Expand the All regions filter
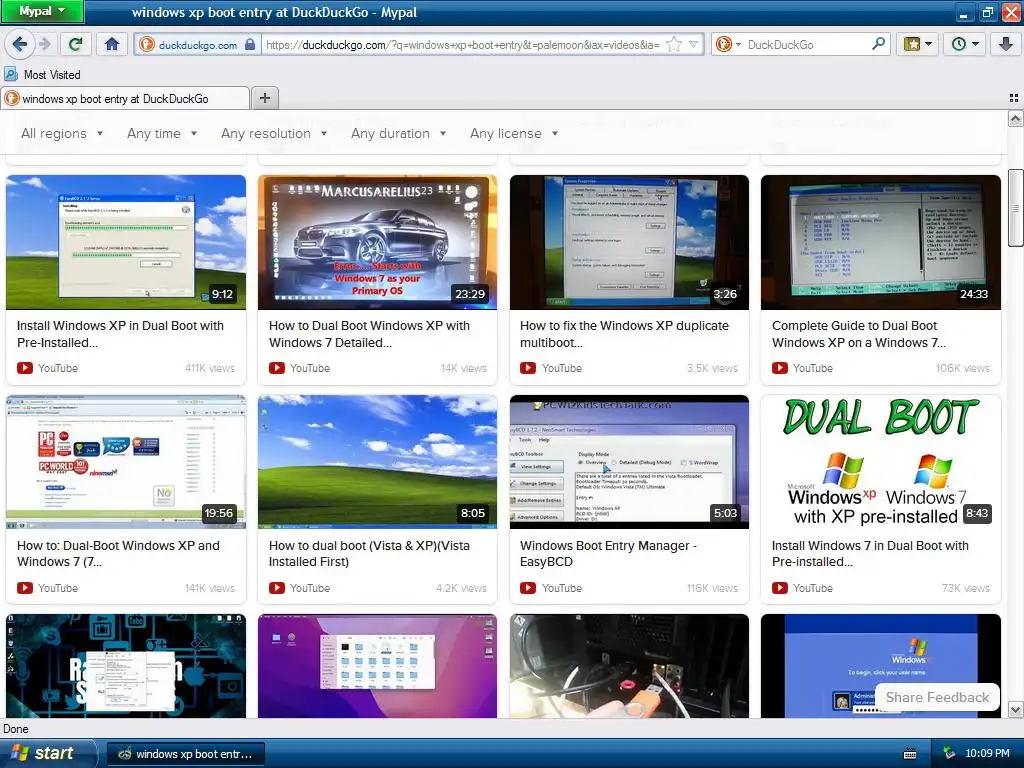1024x768 pixels. (x=62, y=133)
